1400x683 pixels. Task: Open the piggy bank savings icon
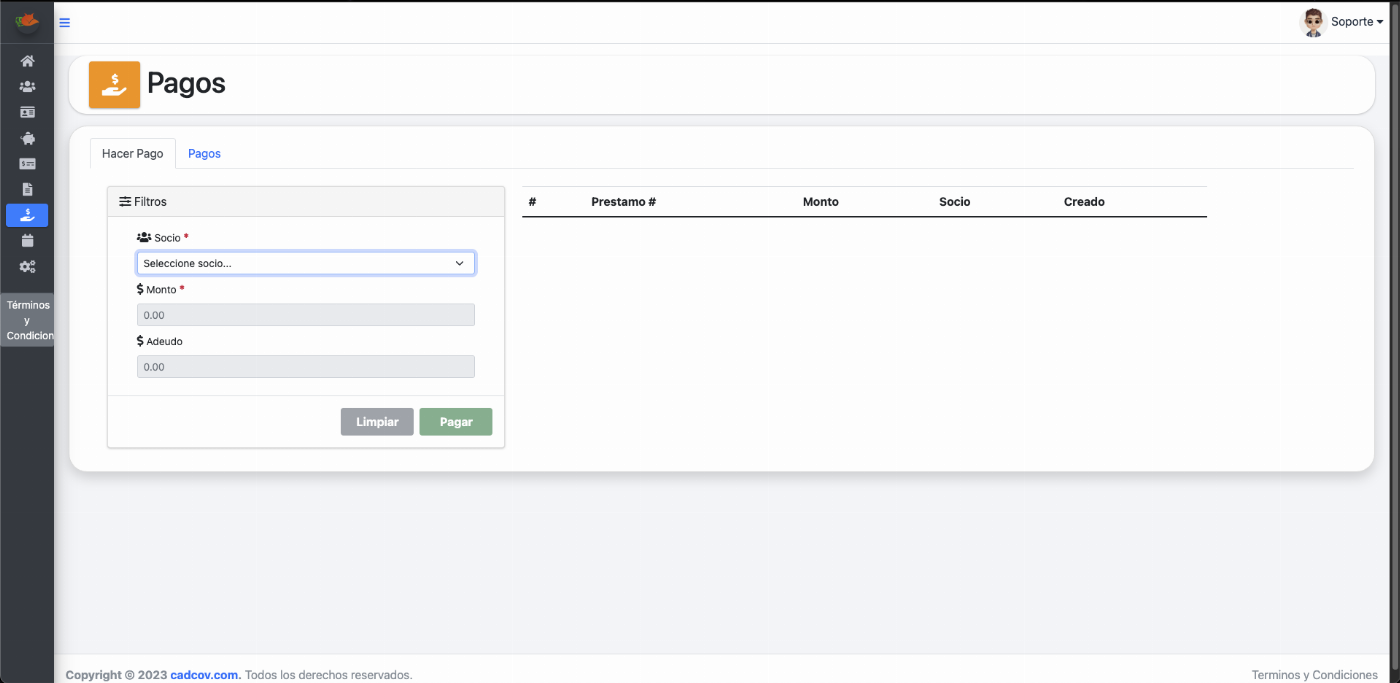pos(27,138)
